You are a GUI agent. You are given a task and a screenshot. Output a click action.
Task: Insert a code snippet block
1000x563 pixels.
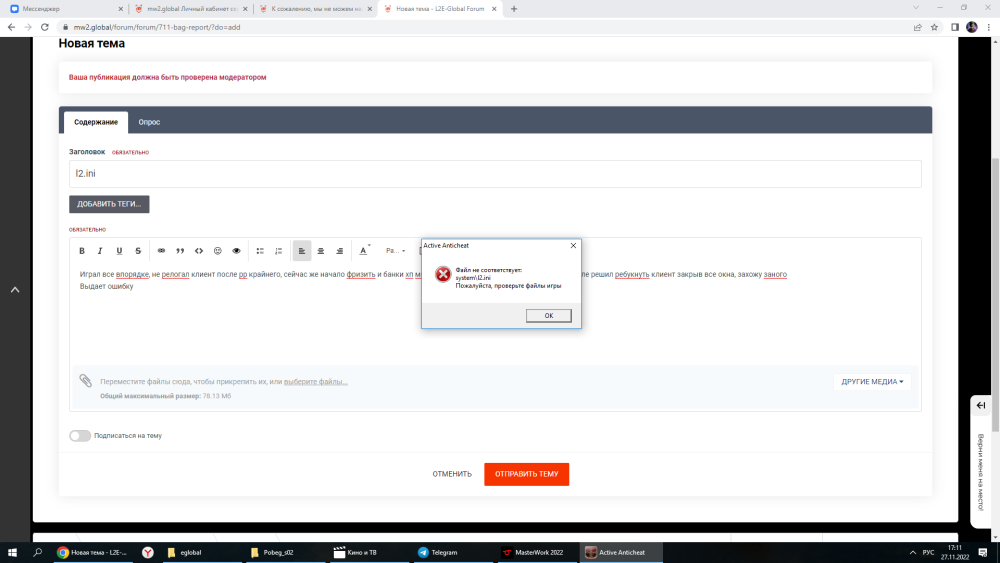pos(199,251)
